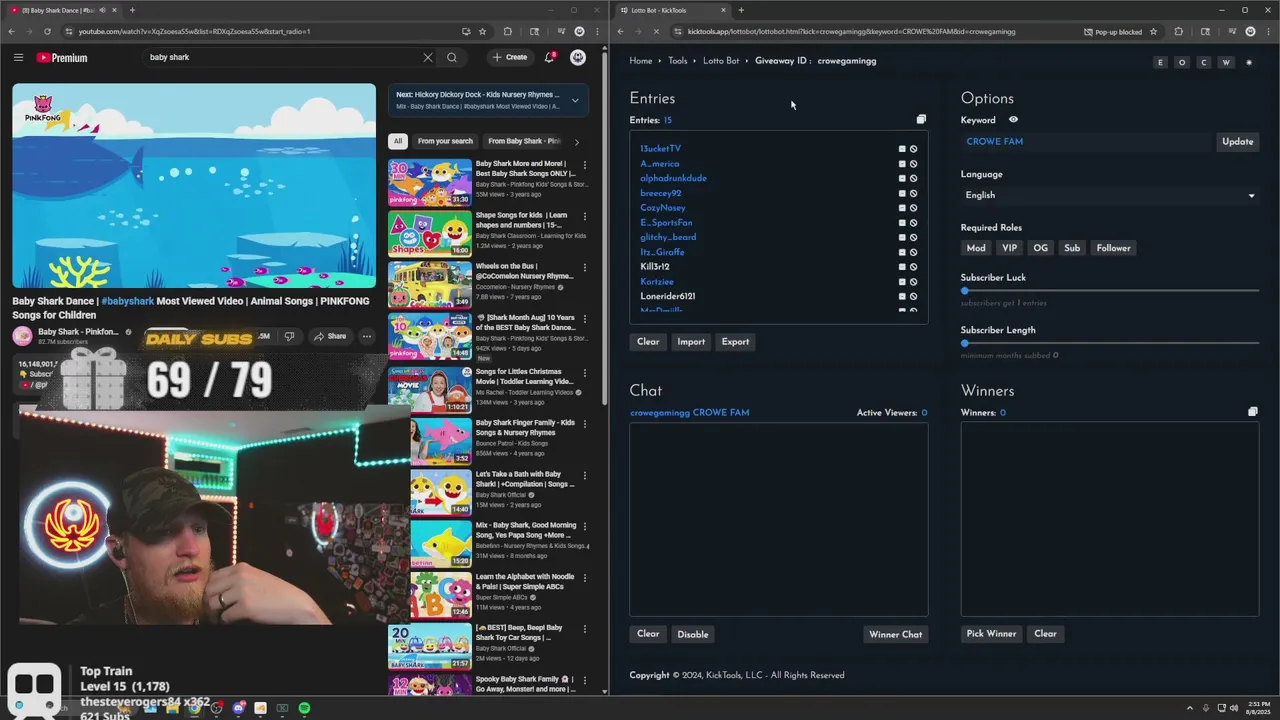Image resolution: width=1280 pixels, height=720 pixels.
Task: Remove entry Itz_Giraffe using its square icon
Action: point(902,252)
